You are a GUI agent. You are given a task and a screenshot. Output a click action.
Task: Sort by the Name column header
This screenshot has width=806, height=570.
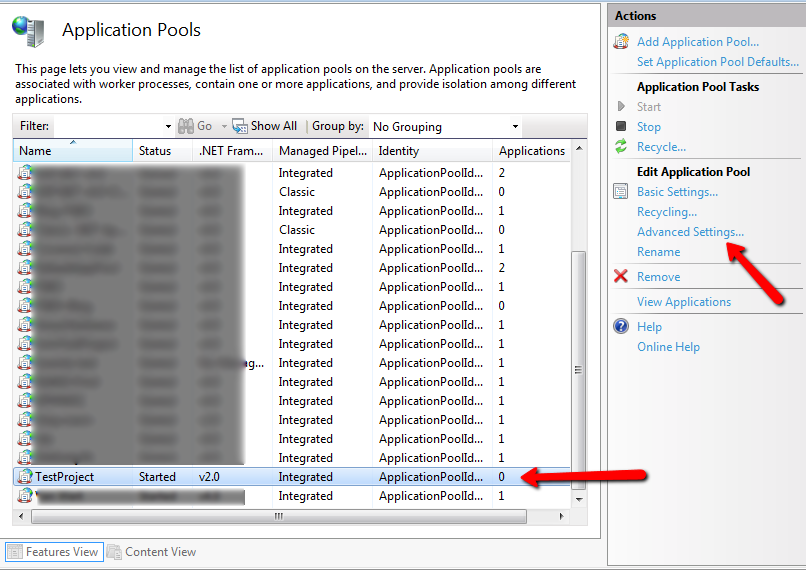click(72, 151)
